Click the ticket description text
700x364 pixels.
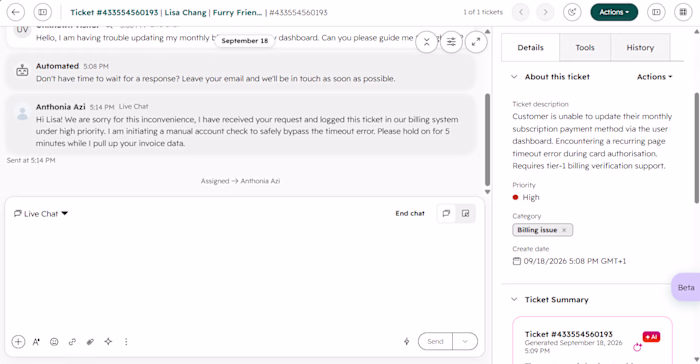(x=592, y=141)
